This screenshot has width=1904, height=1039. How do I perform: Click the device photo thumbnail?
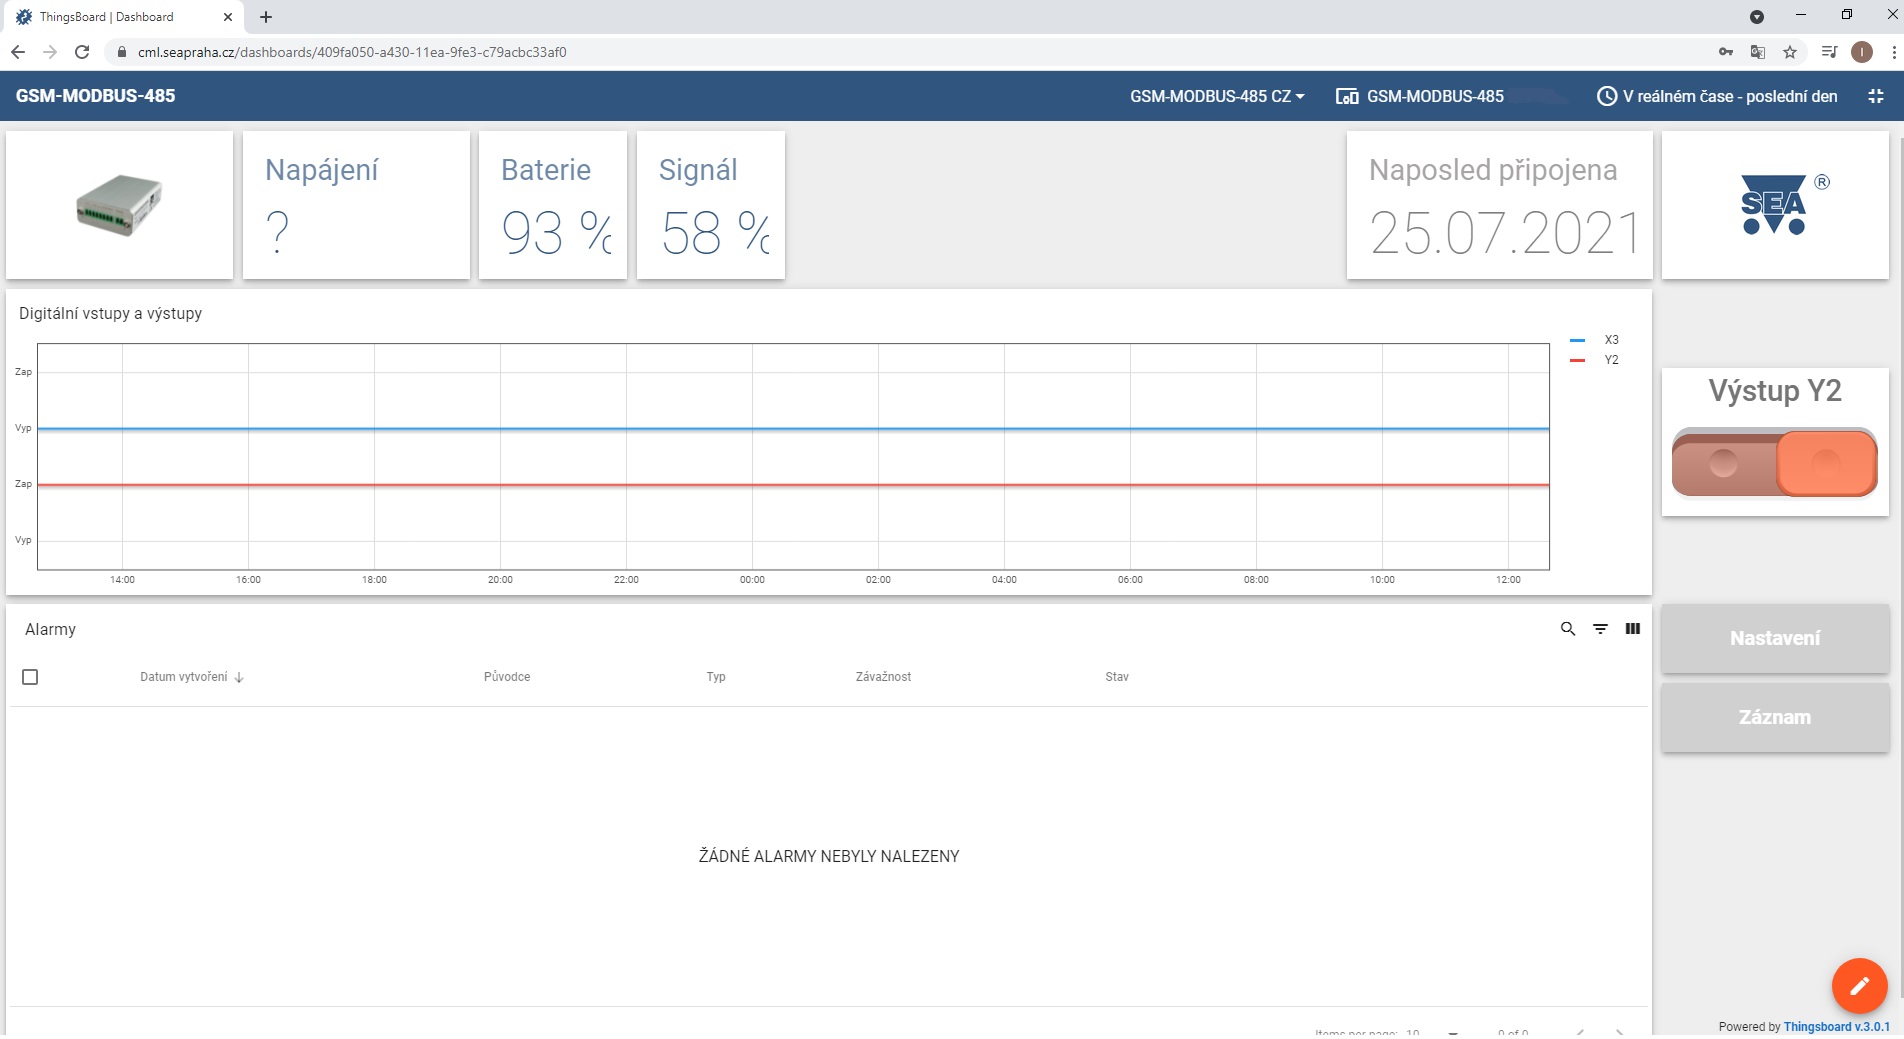(119, 205)
